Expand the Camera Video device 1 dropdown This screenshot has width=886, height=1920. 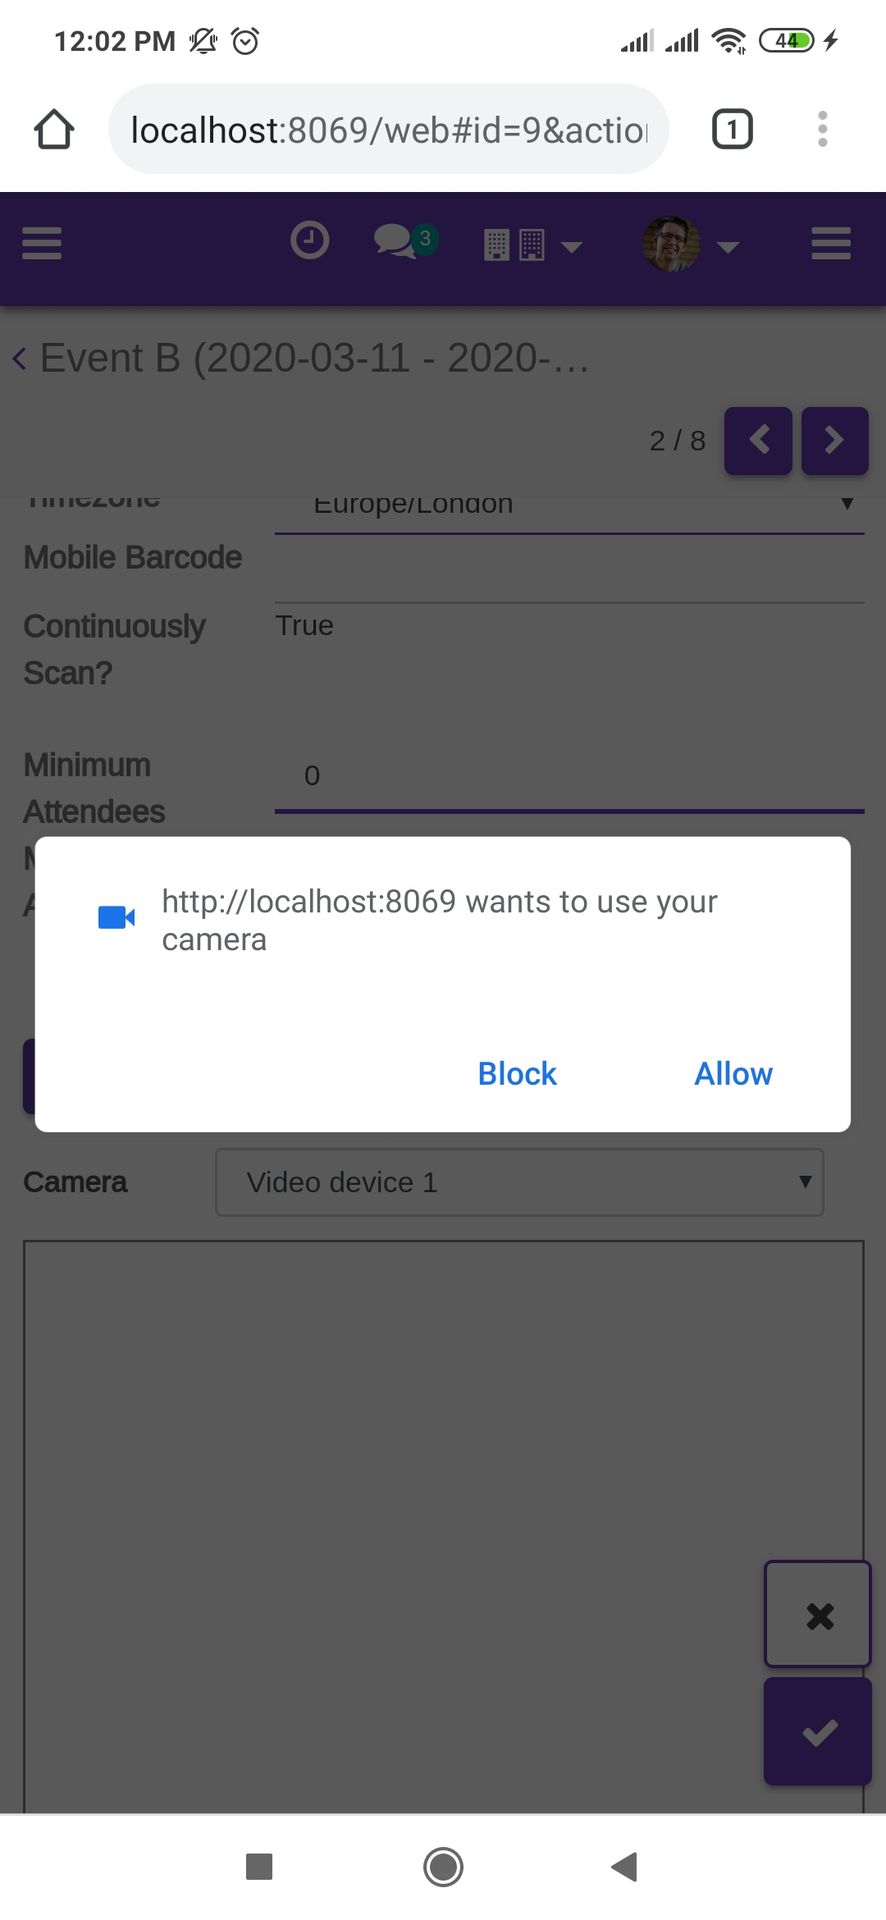(519, 1182)
